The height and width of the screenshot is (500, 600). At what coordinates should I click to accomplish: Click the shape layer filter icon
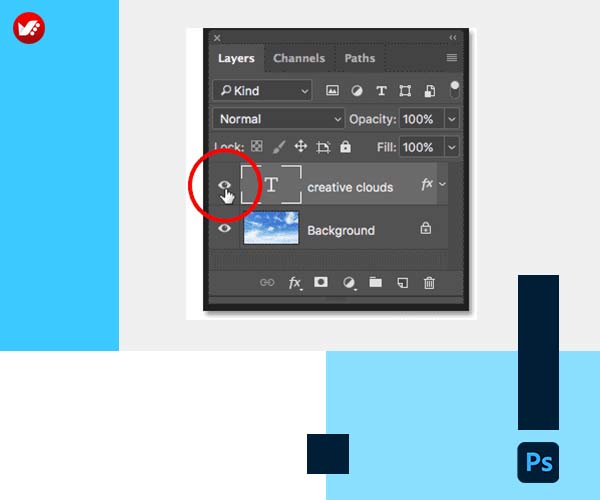(x=405, y=90)
